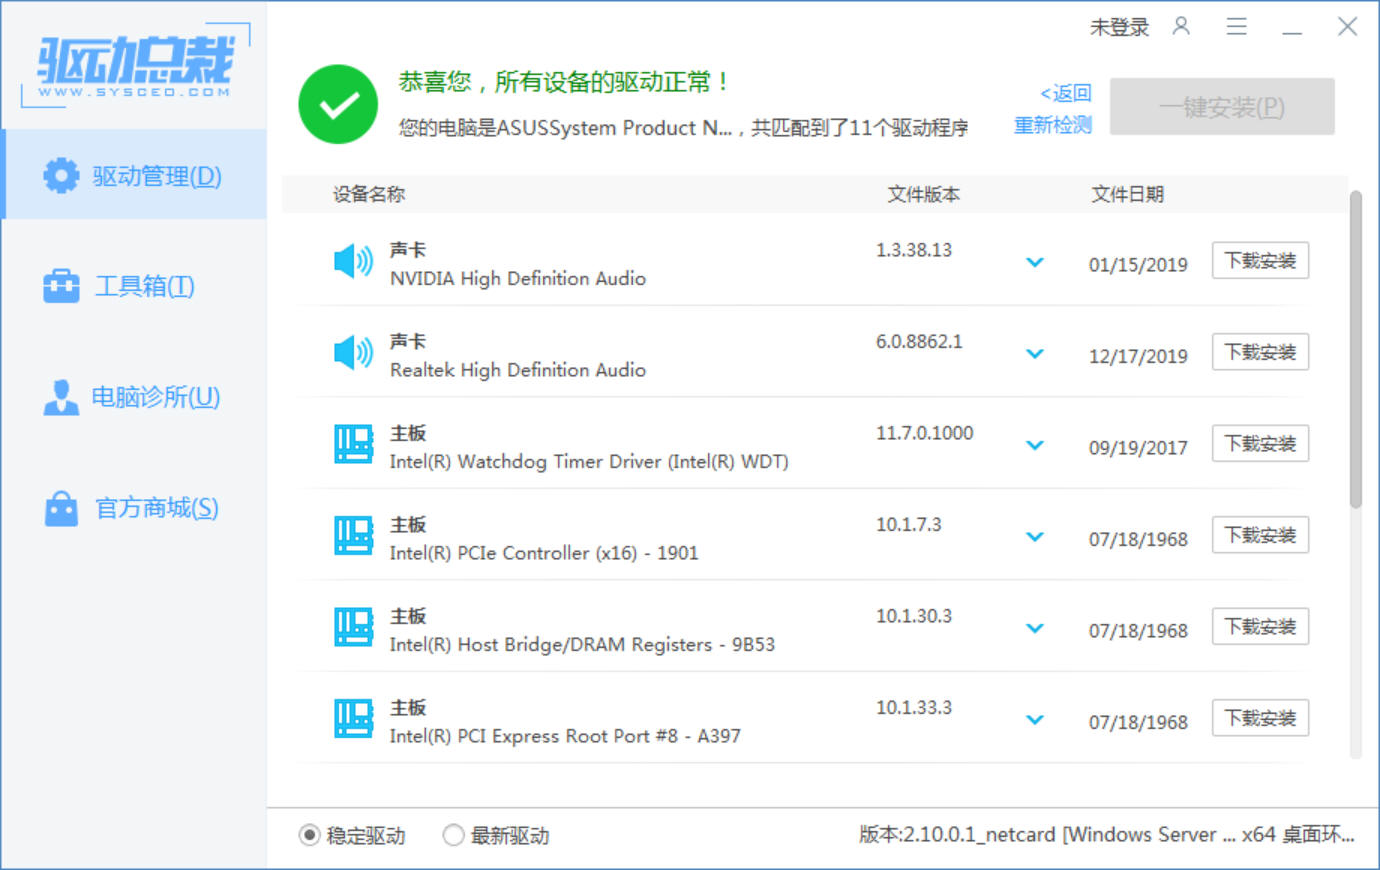Click speaker icon for NVIDIA High Definition Audio

pos(353,262)
